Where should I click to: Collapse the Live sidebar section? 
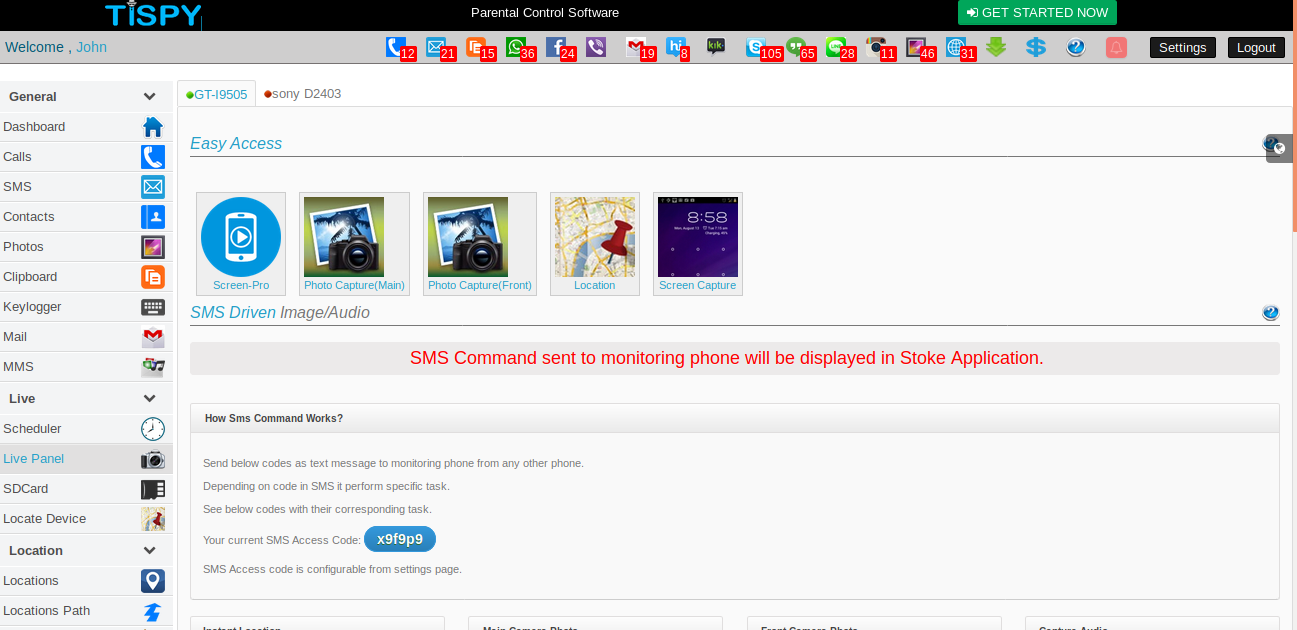click(86, 399)
